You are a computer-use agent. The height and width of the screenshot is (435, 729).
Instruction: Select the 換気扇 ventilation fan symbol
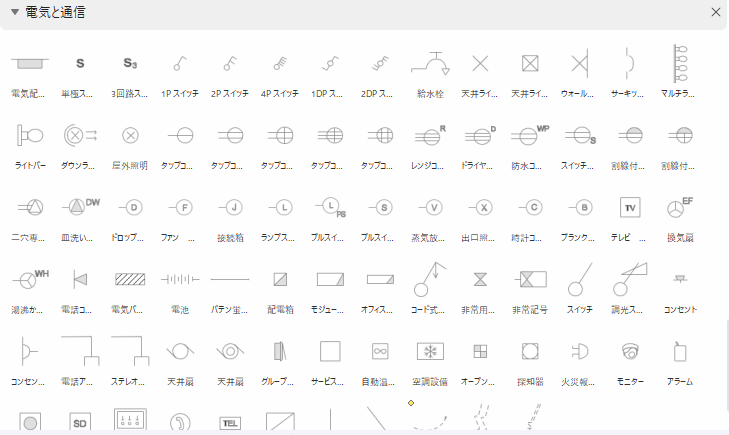pyautogui.click(x=680, y=208)
